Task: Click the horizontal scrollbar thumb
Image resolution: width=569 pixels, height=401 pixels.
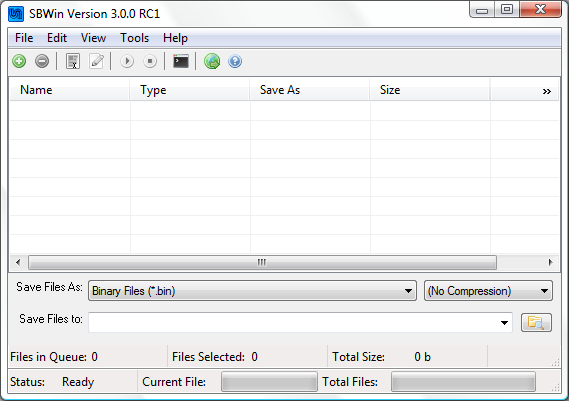Action: click(x=262, y=262)
